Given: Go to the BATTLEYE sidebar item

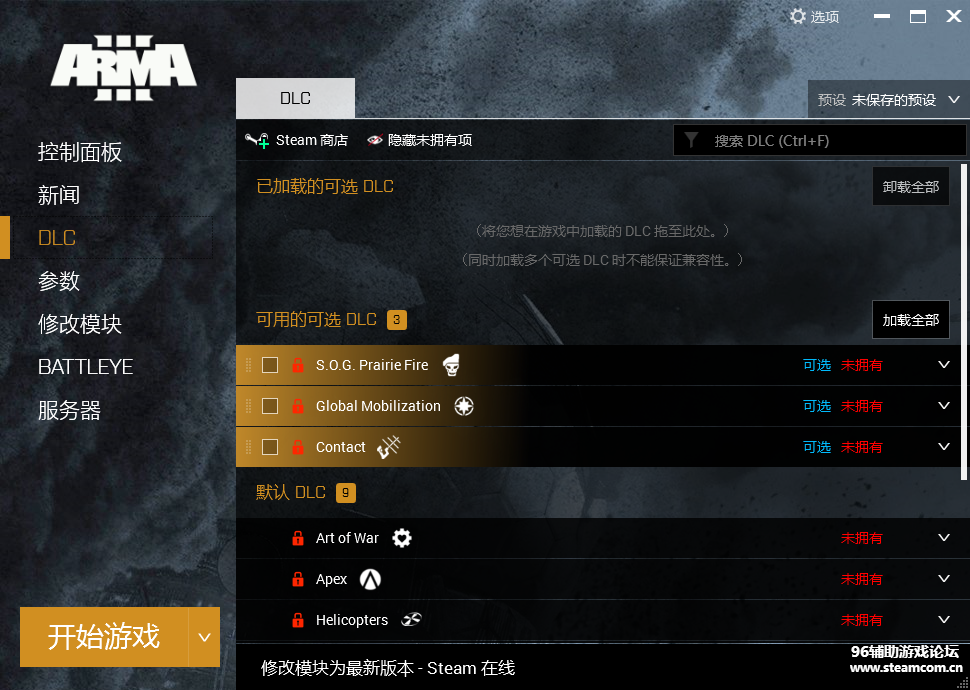Looking at the screenshot, I should 85,367.
